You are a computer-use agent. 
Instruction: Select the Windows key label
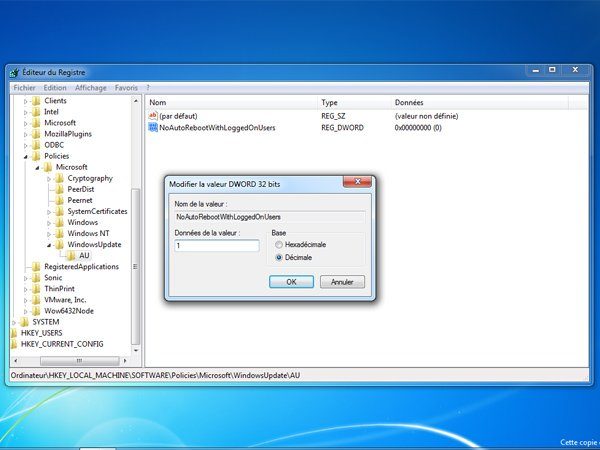tap(83, 222)
